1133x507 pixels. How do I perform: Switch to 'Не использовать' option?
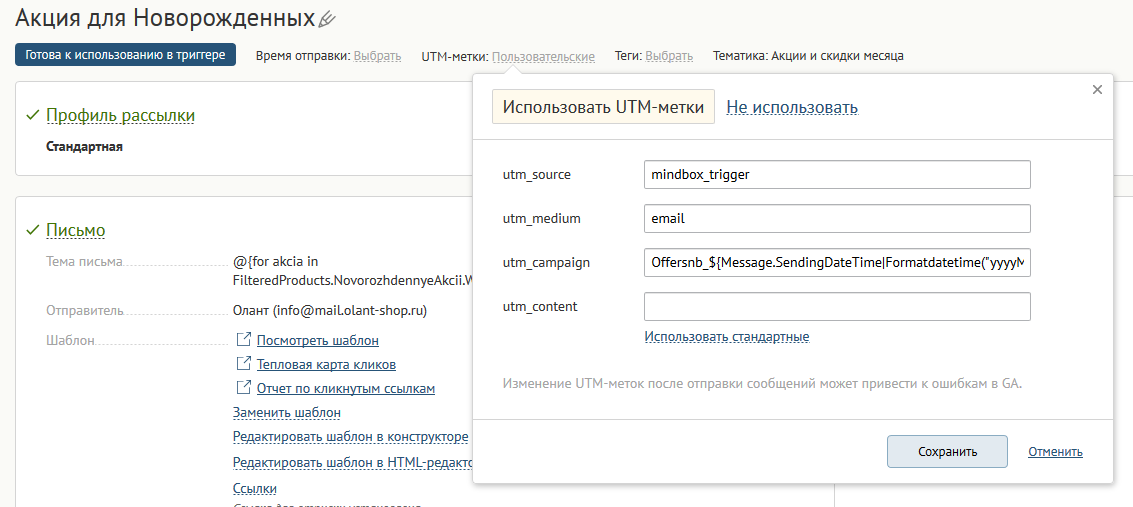(792, 108)
